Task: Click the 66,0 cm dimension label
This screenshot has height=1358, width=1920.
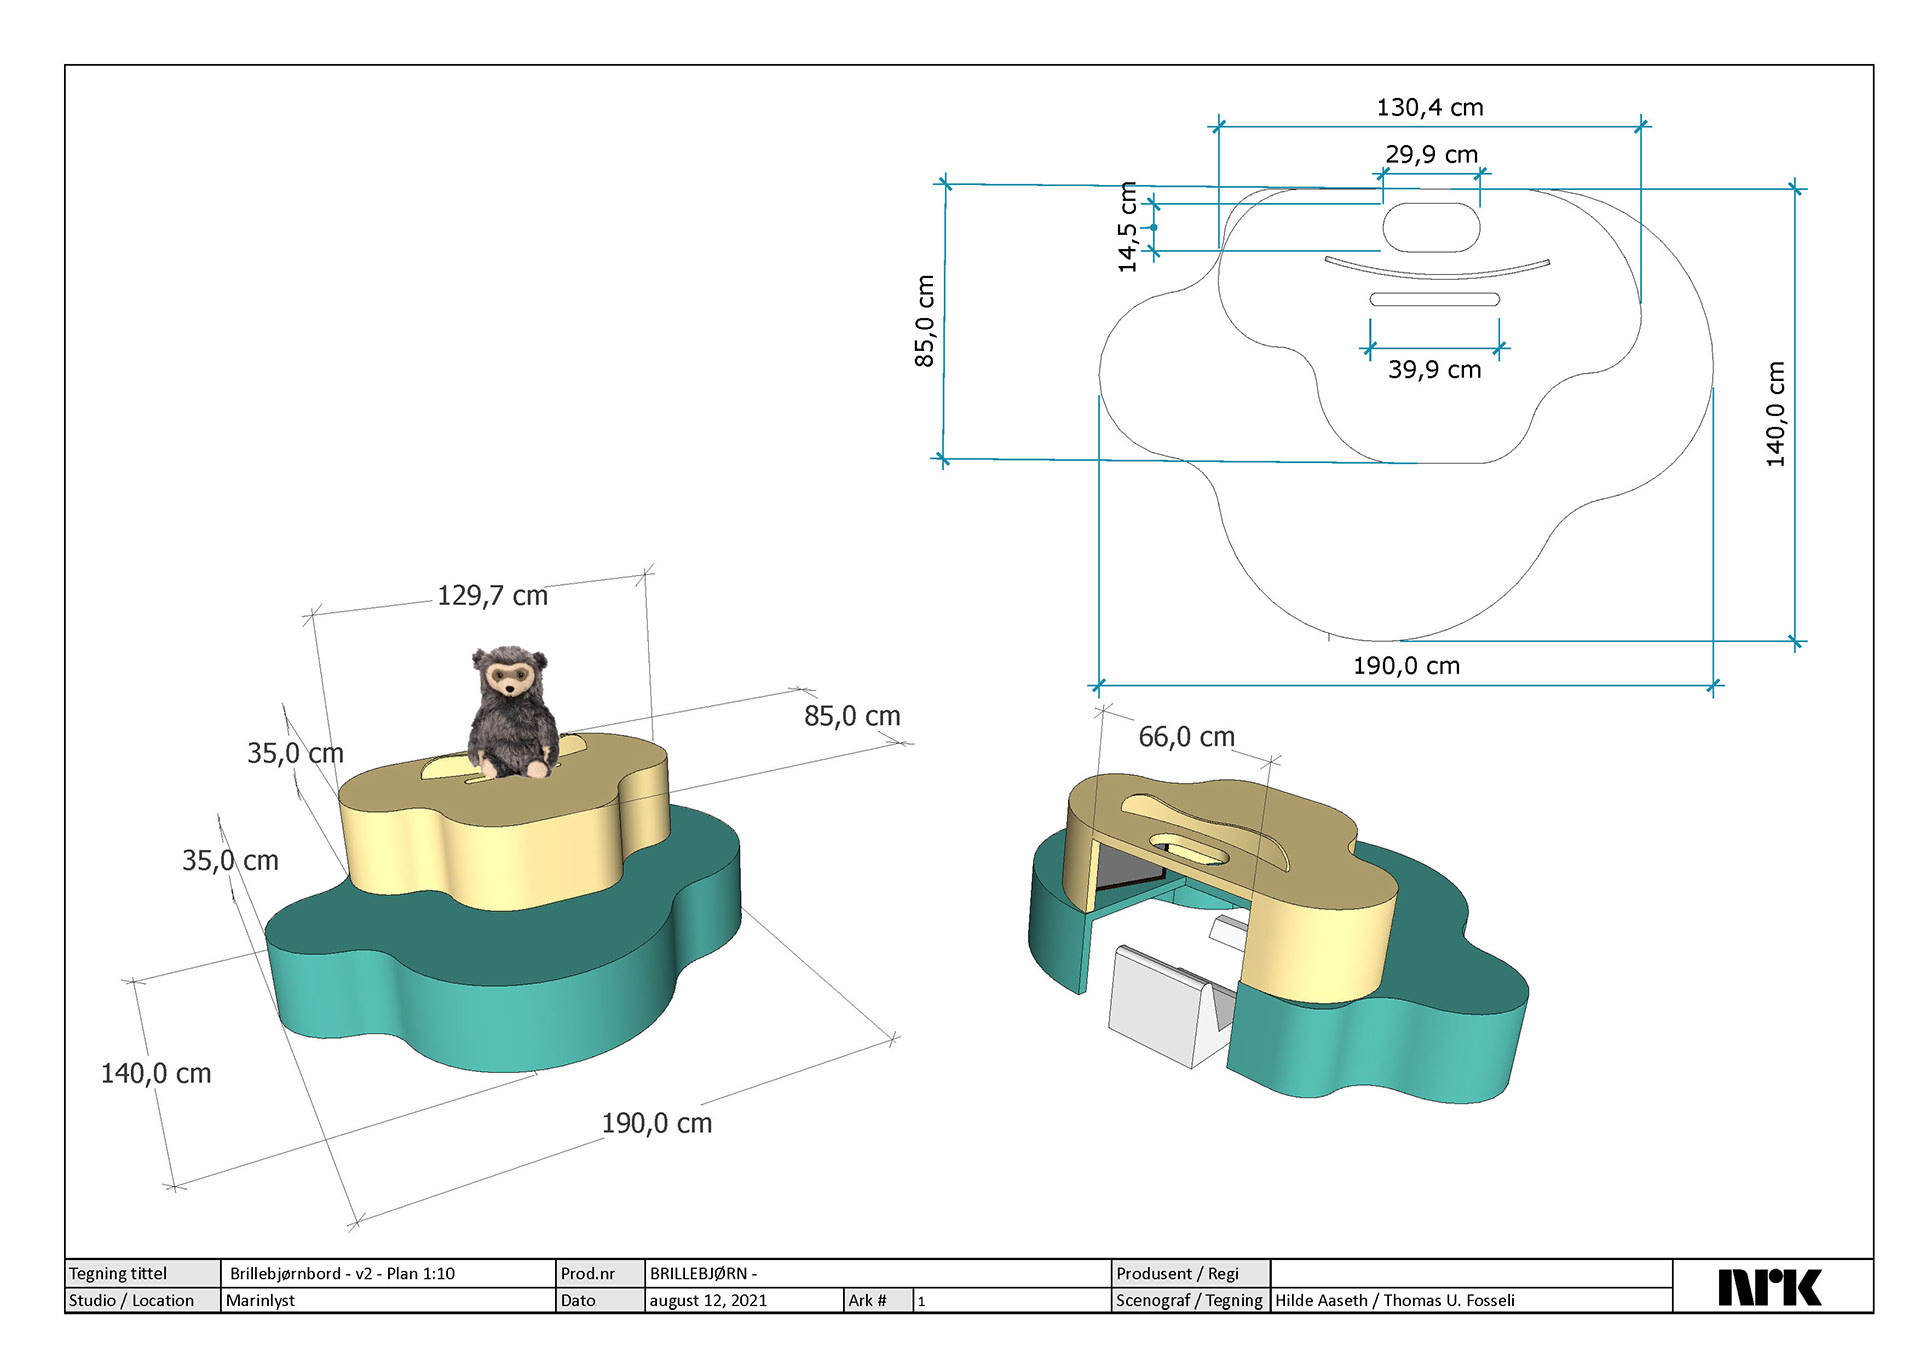Action: 1186,737
